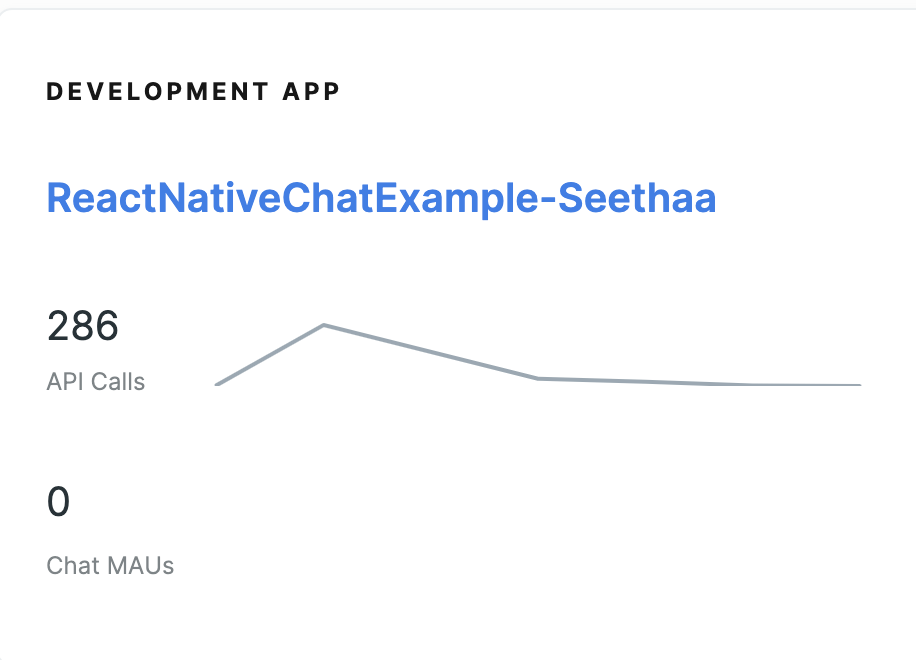
Task: Click the sparkline elbow after the decline
Action: point(538,379)
